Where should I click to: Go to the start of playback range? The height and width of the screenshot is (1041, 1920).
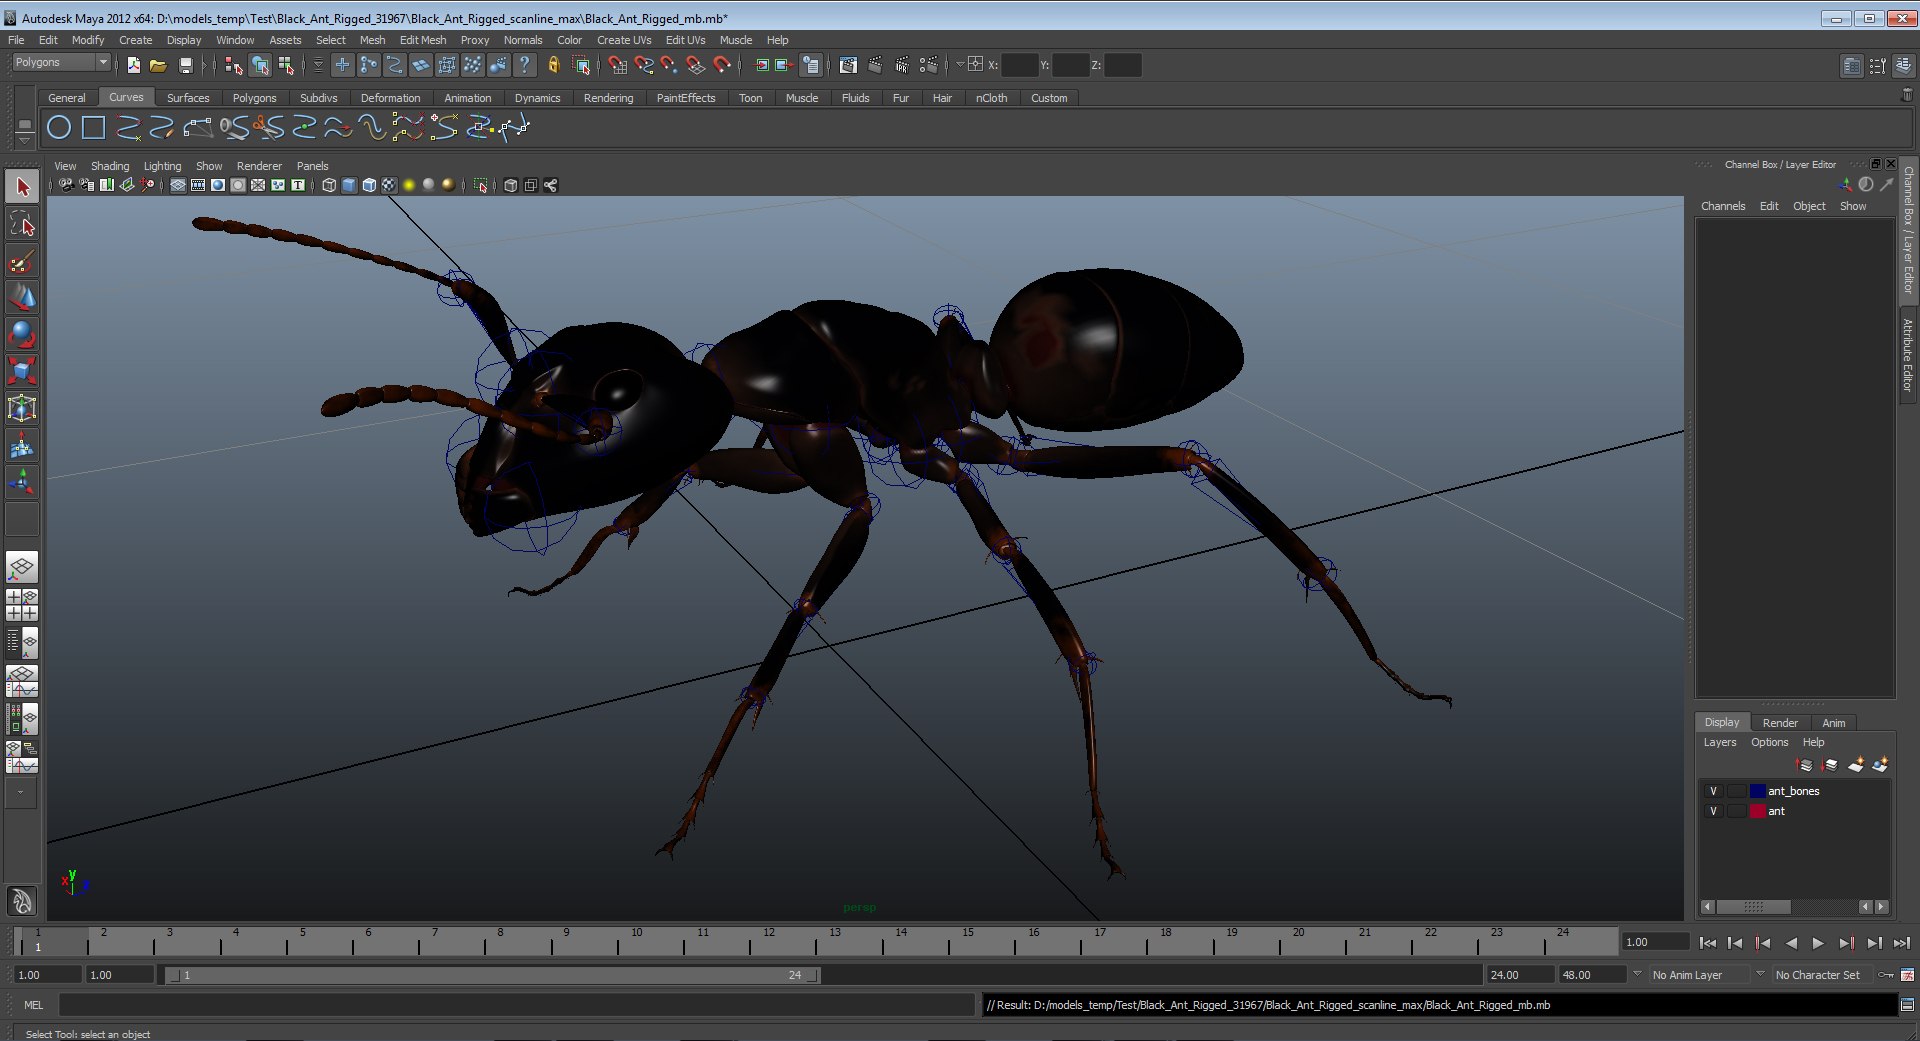[1708, 943]
